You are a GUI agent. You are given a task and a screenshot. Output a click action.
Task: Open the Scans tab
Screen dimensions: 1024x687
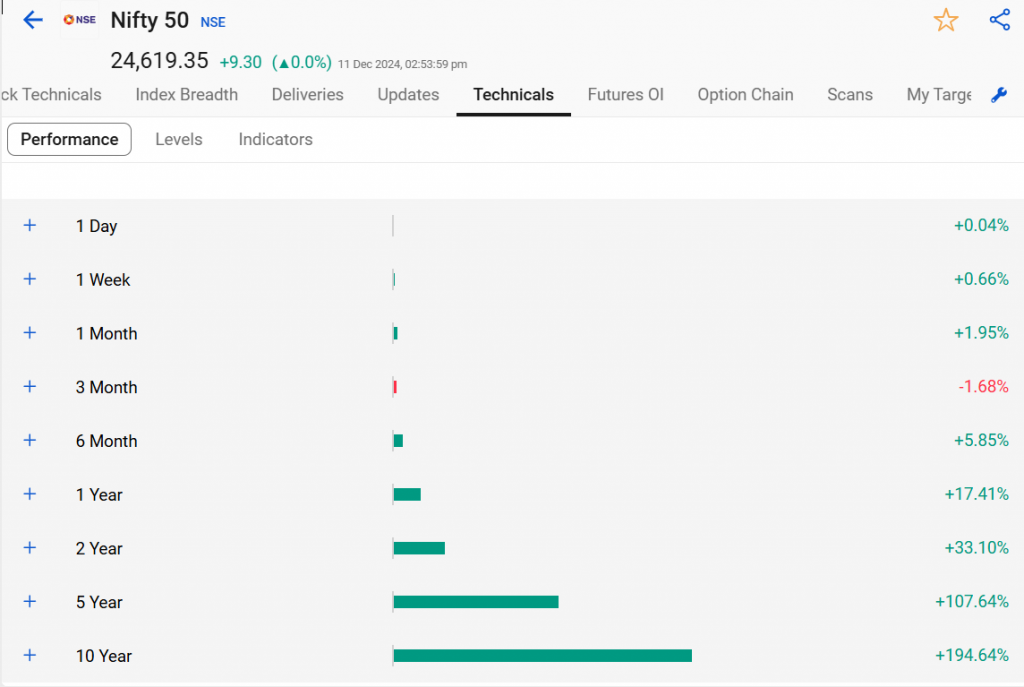click(850, 95)
